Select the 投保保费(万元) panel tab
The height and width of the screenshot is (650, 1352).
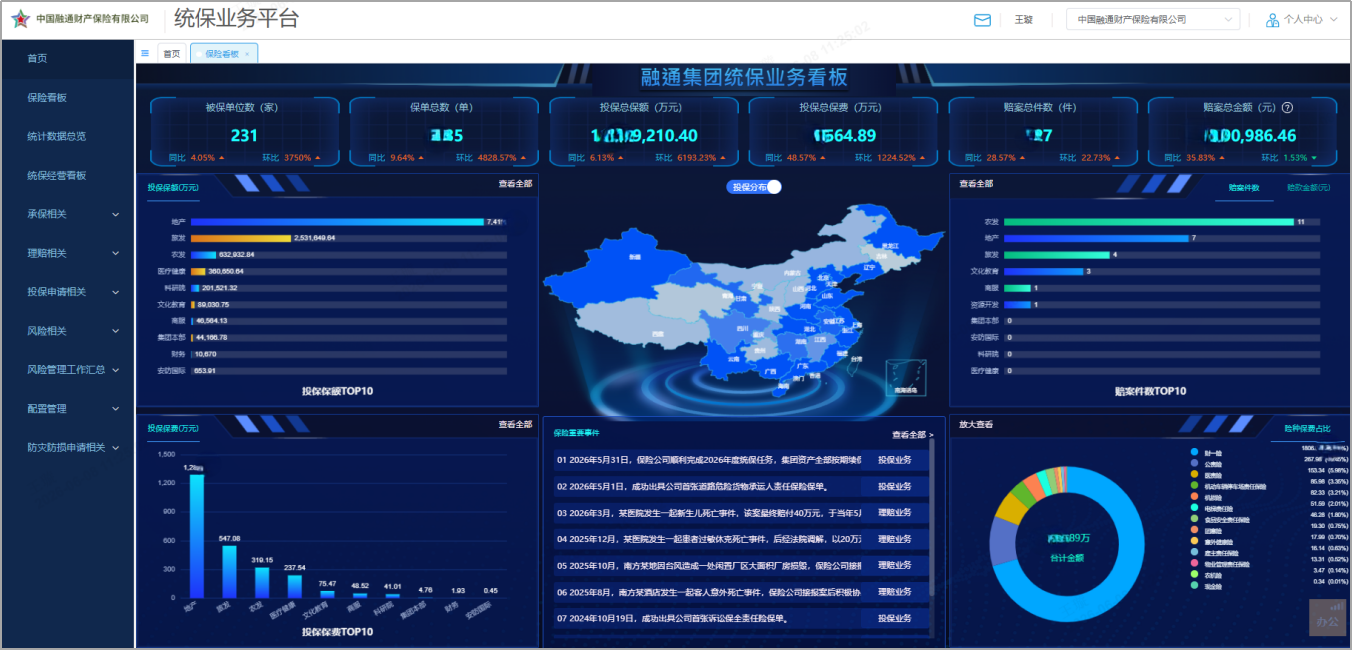tap(173, 428)
